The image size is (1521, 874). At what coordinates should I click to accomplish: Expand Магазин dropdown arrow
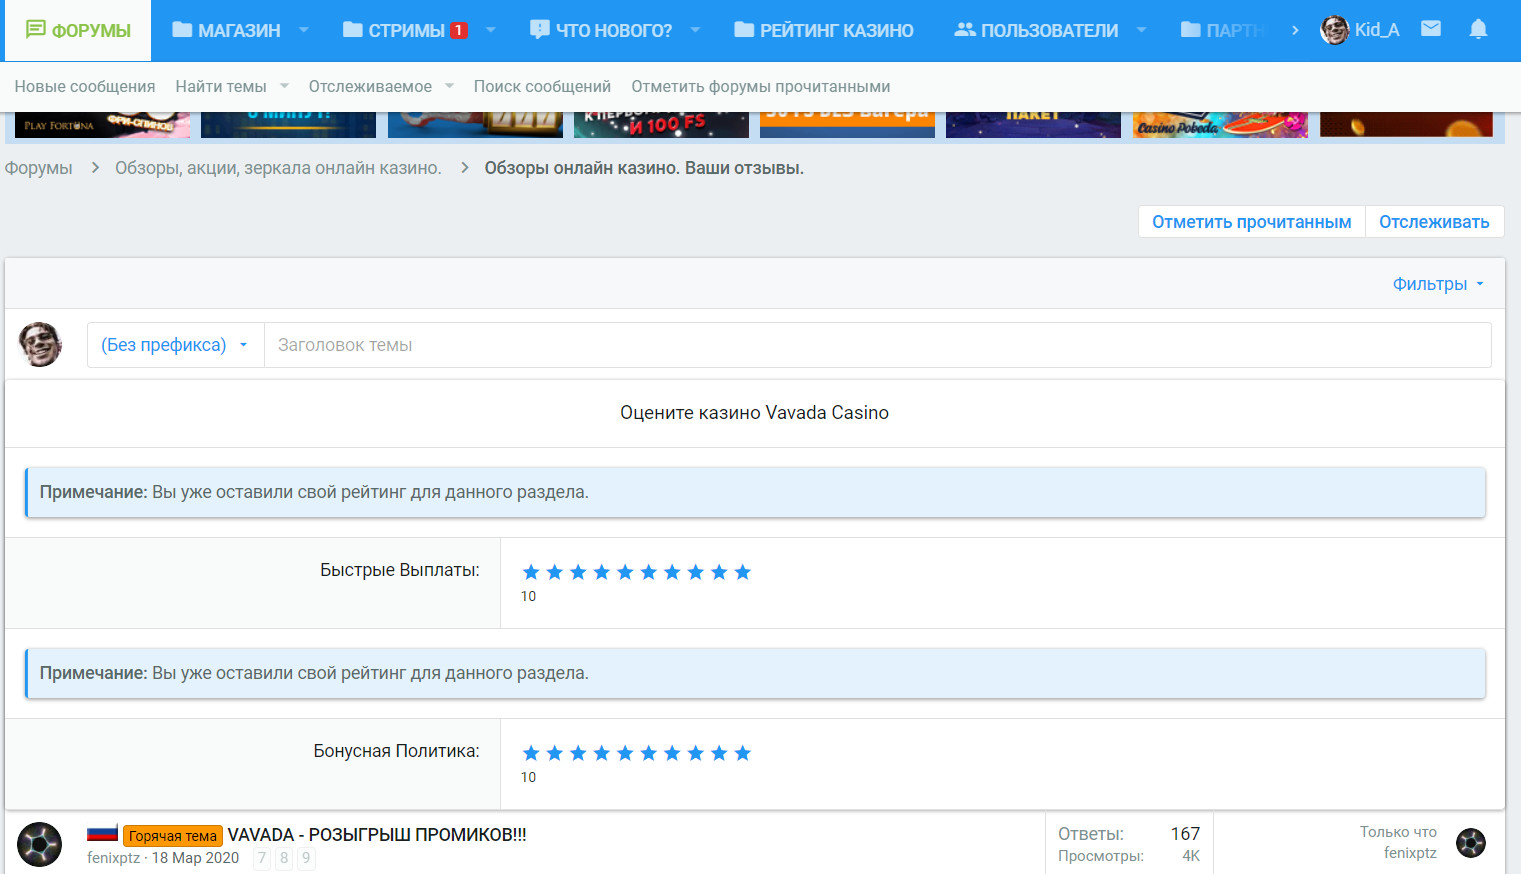[x=304, y=30]
